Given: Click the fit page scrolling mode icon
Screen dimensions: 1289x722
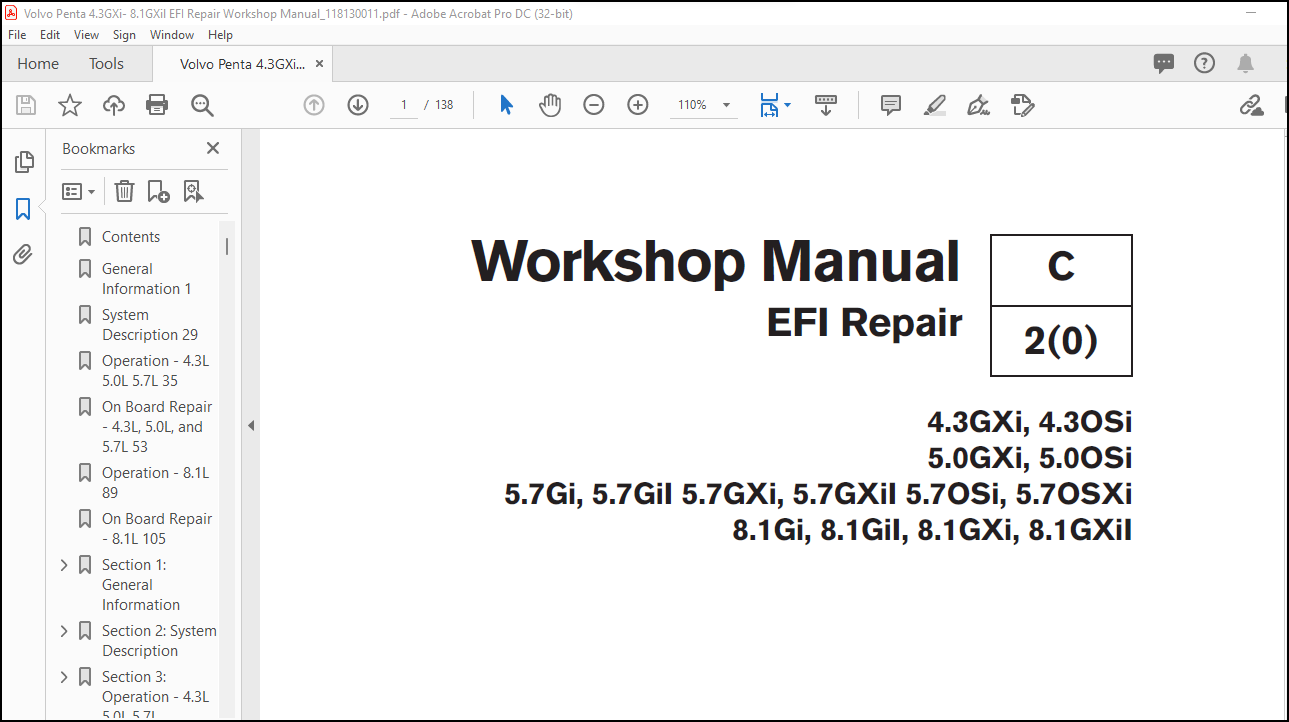Looking at the screenshot, I should click(x=769, y=105).
